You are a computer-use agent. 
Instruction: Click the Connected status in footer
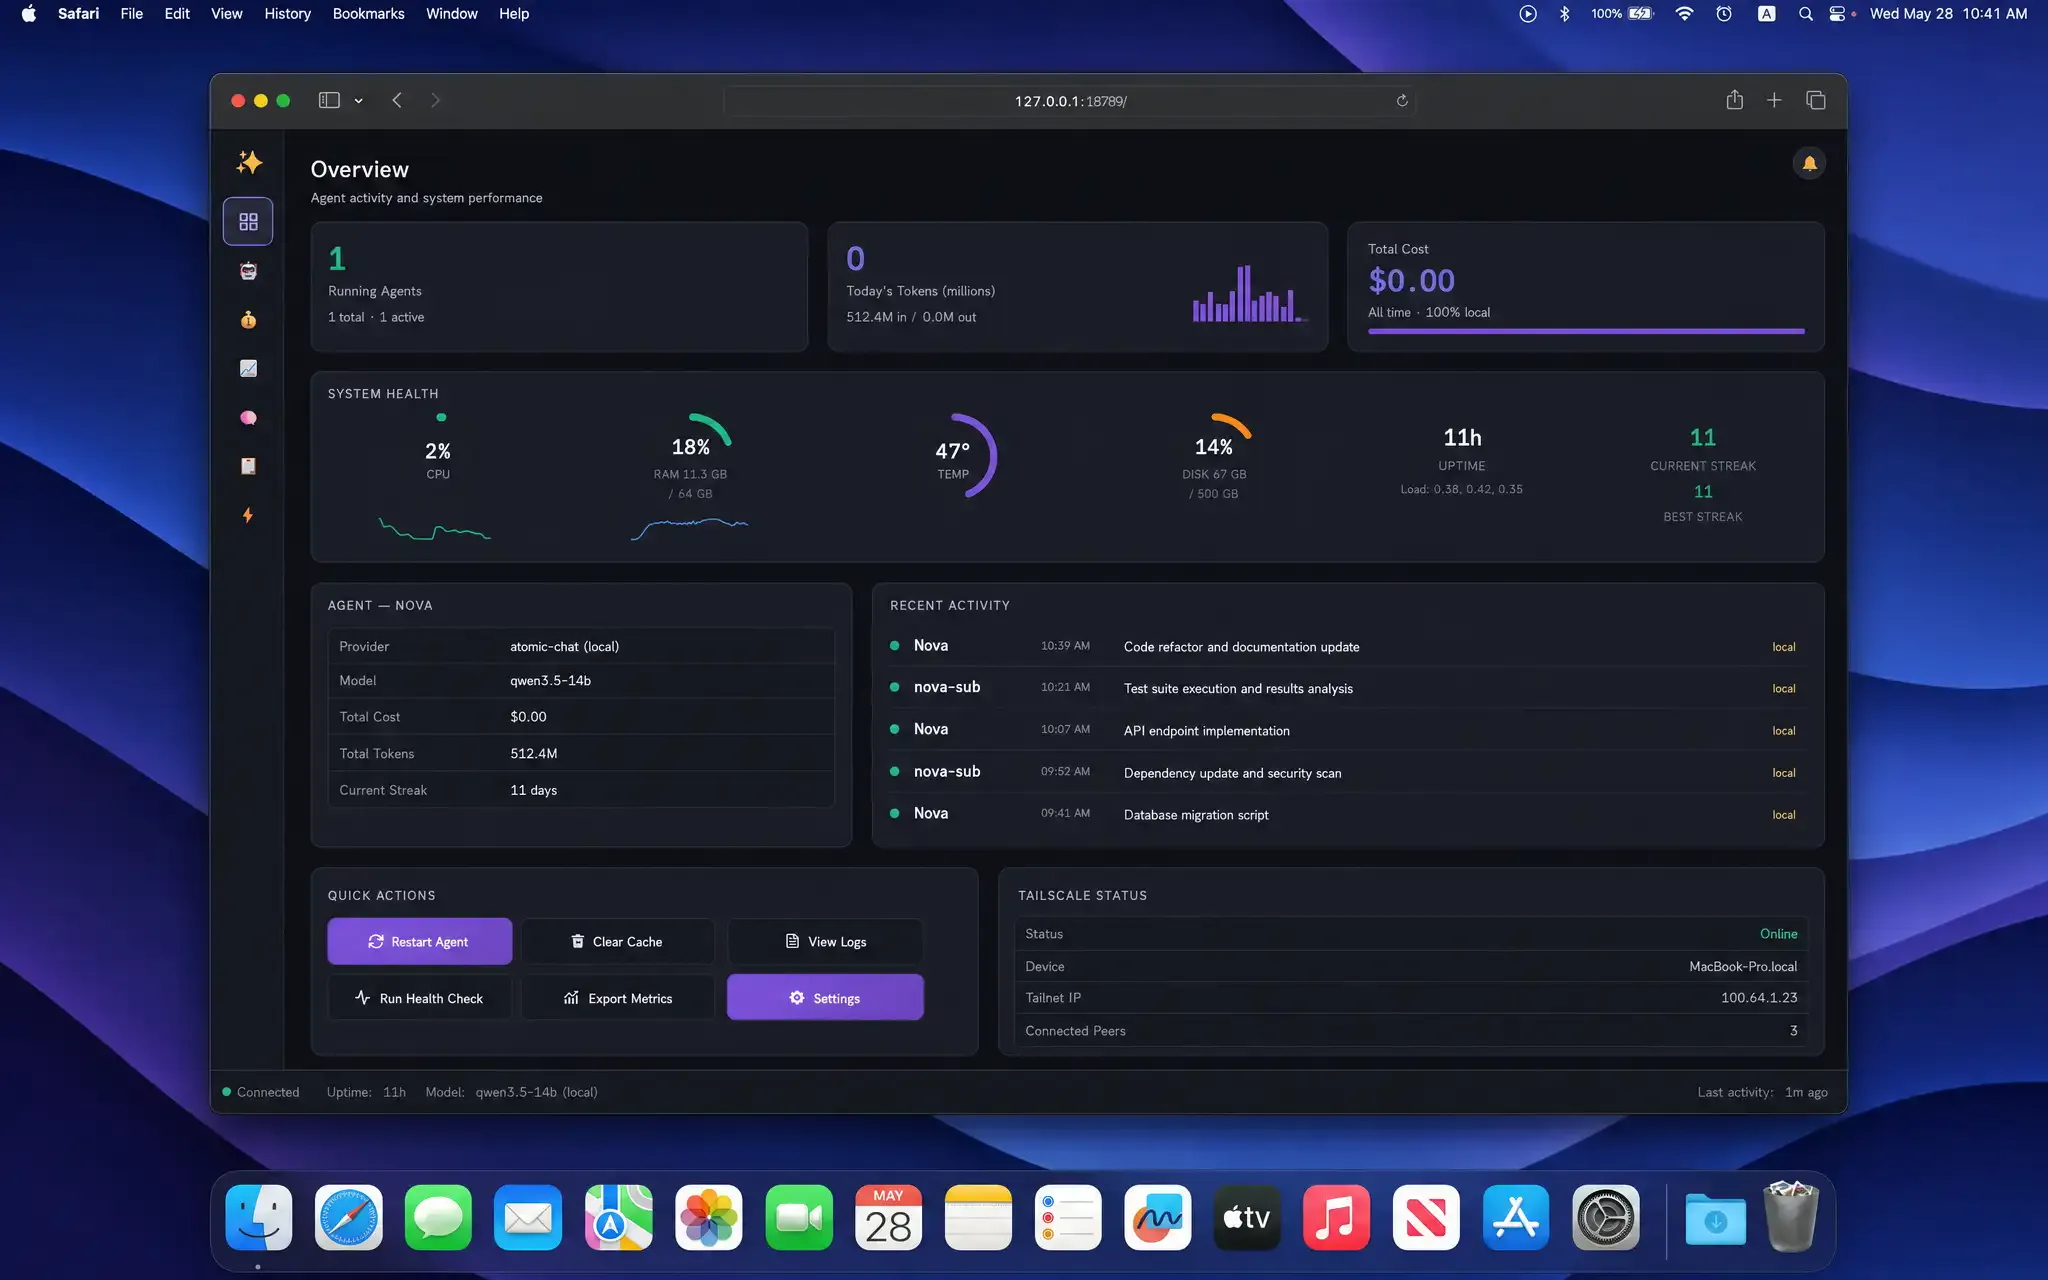(261, 1092)
